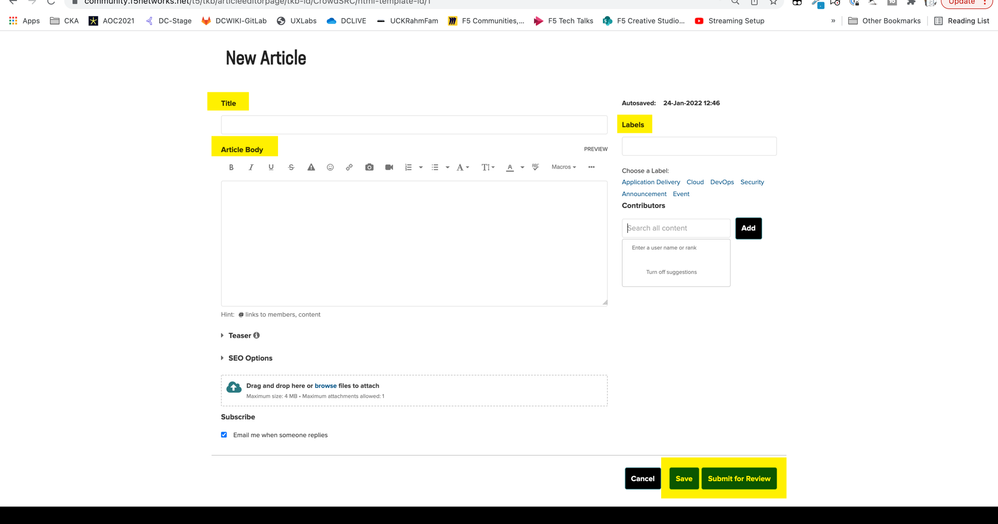Click into the Article Body editor
998x524 pixels.
pyautogui.click(x=414, y=243)
